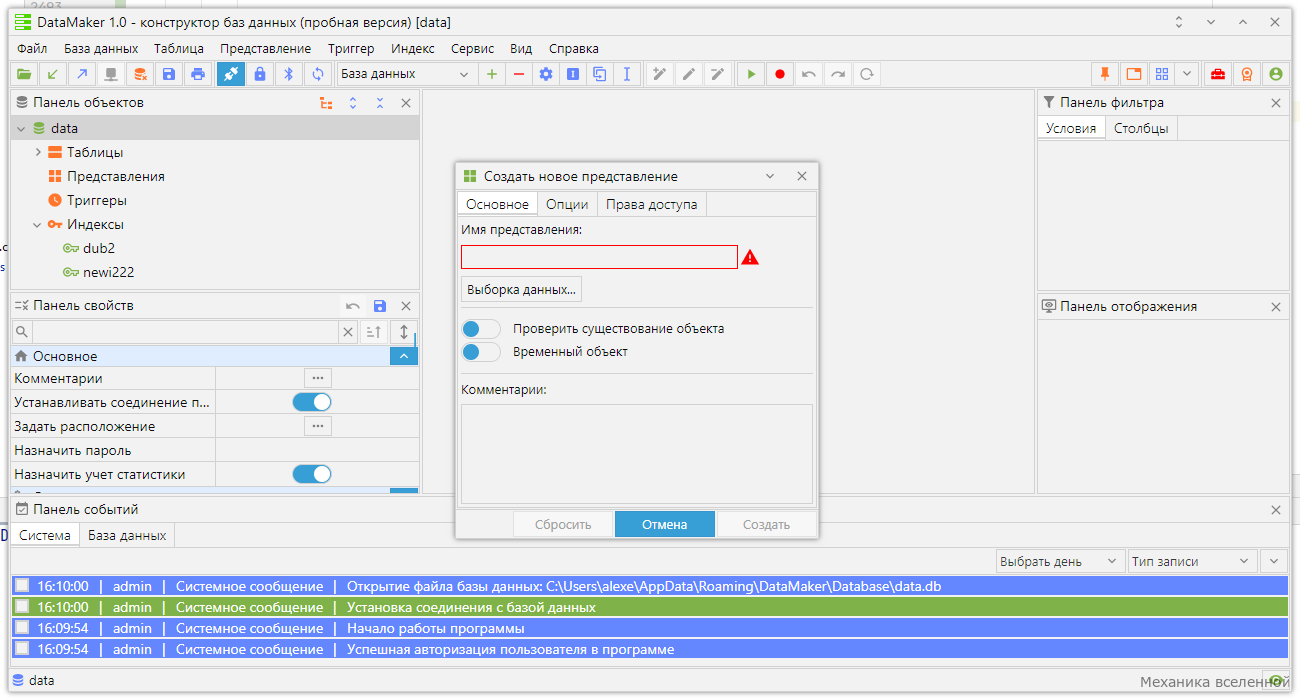Click the green import arrow icon
The width and height of the screenshot is (1300, 700).
53,74
